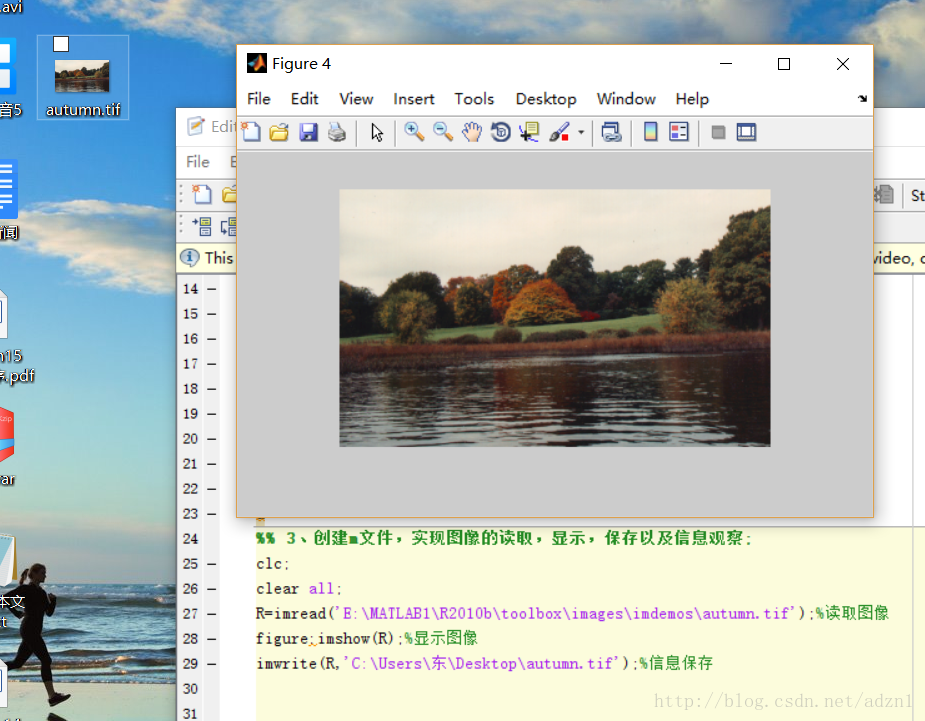Save figure using floppy disk icon

308,132
